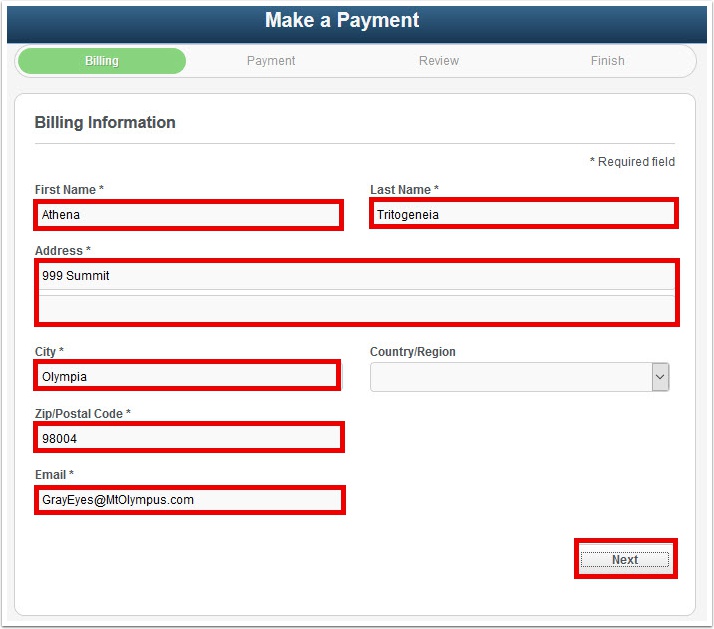Click the First Name field containing Athena

pyautogui.click(x=188, y=214)
